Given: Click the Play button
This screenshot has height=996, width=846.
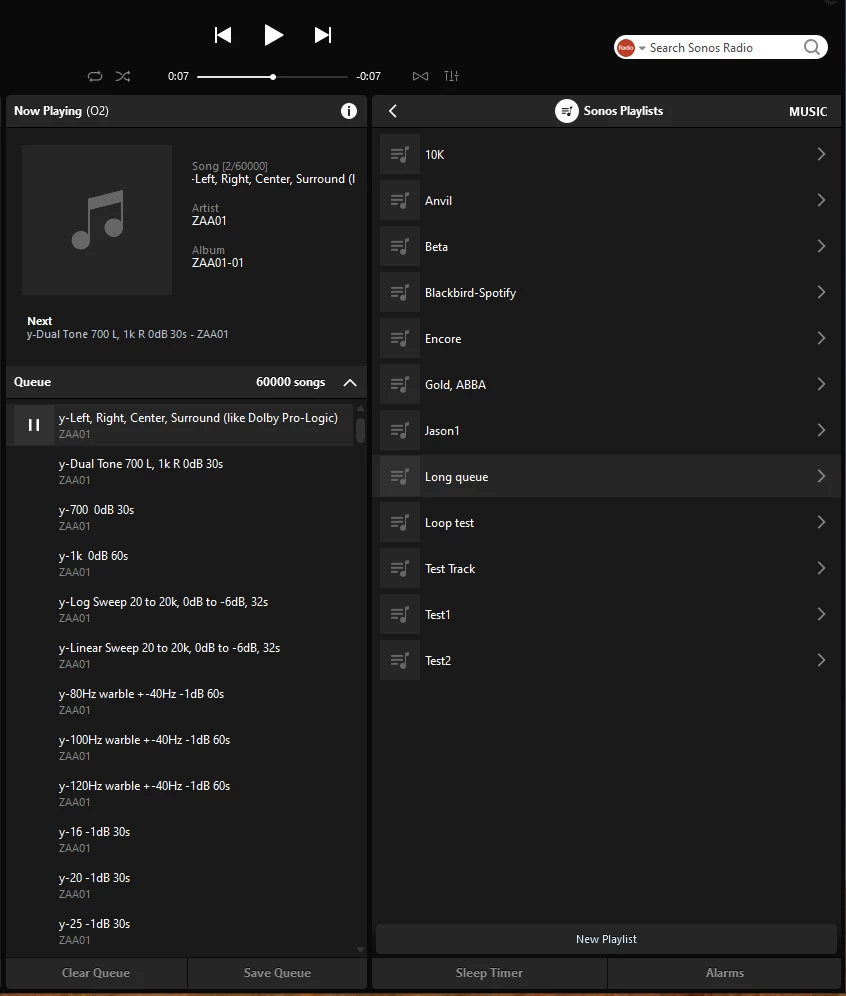Looking at the screenshot, I should click(273, 35).
